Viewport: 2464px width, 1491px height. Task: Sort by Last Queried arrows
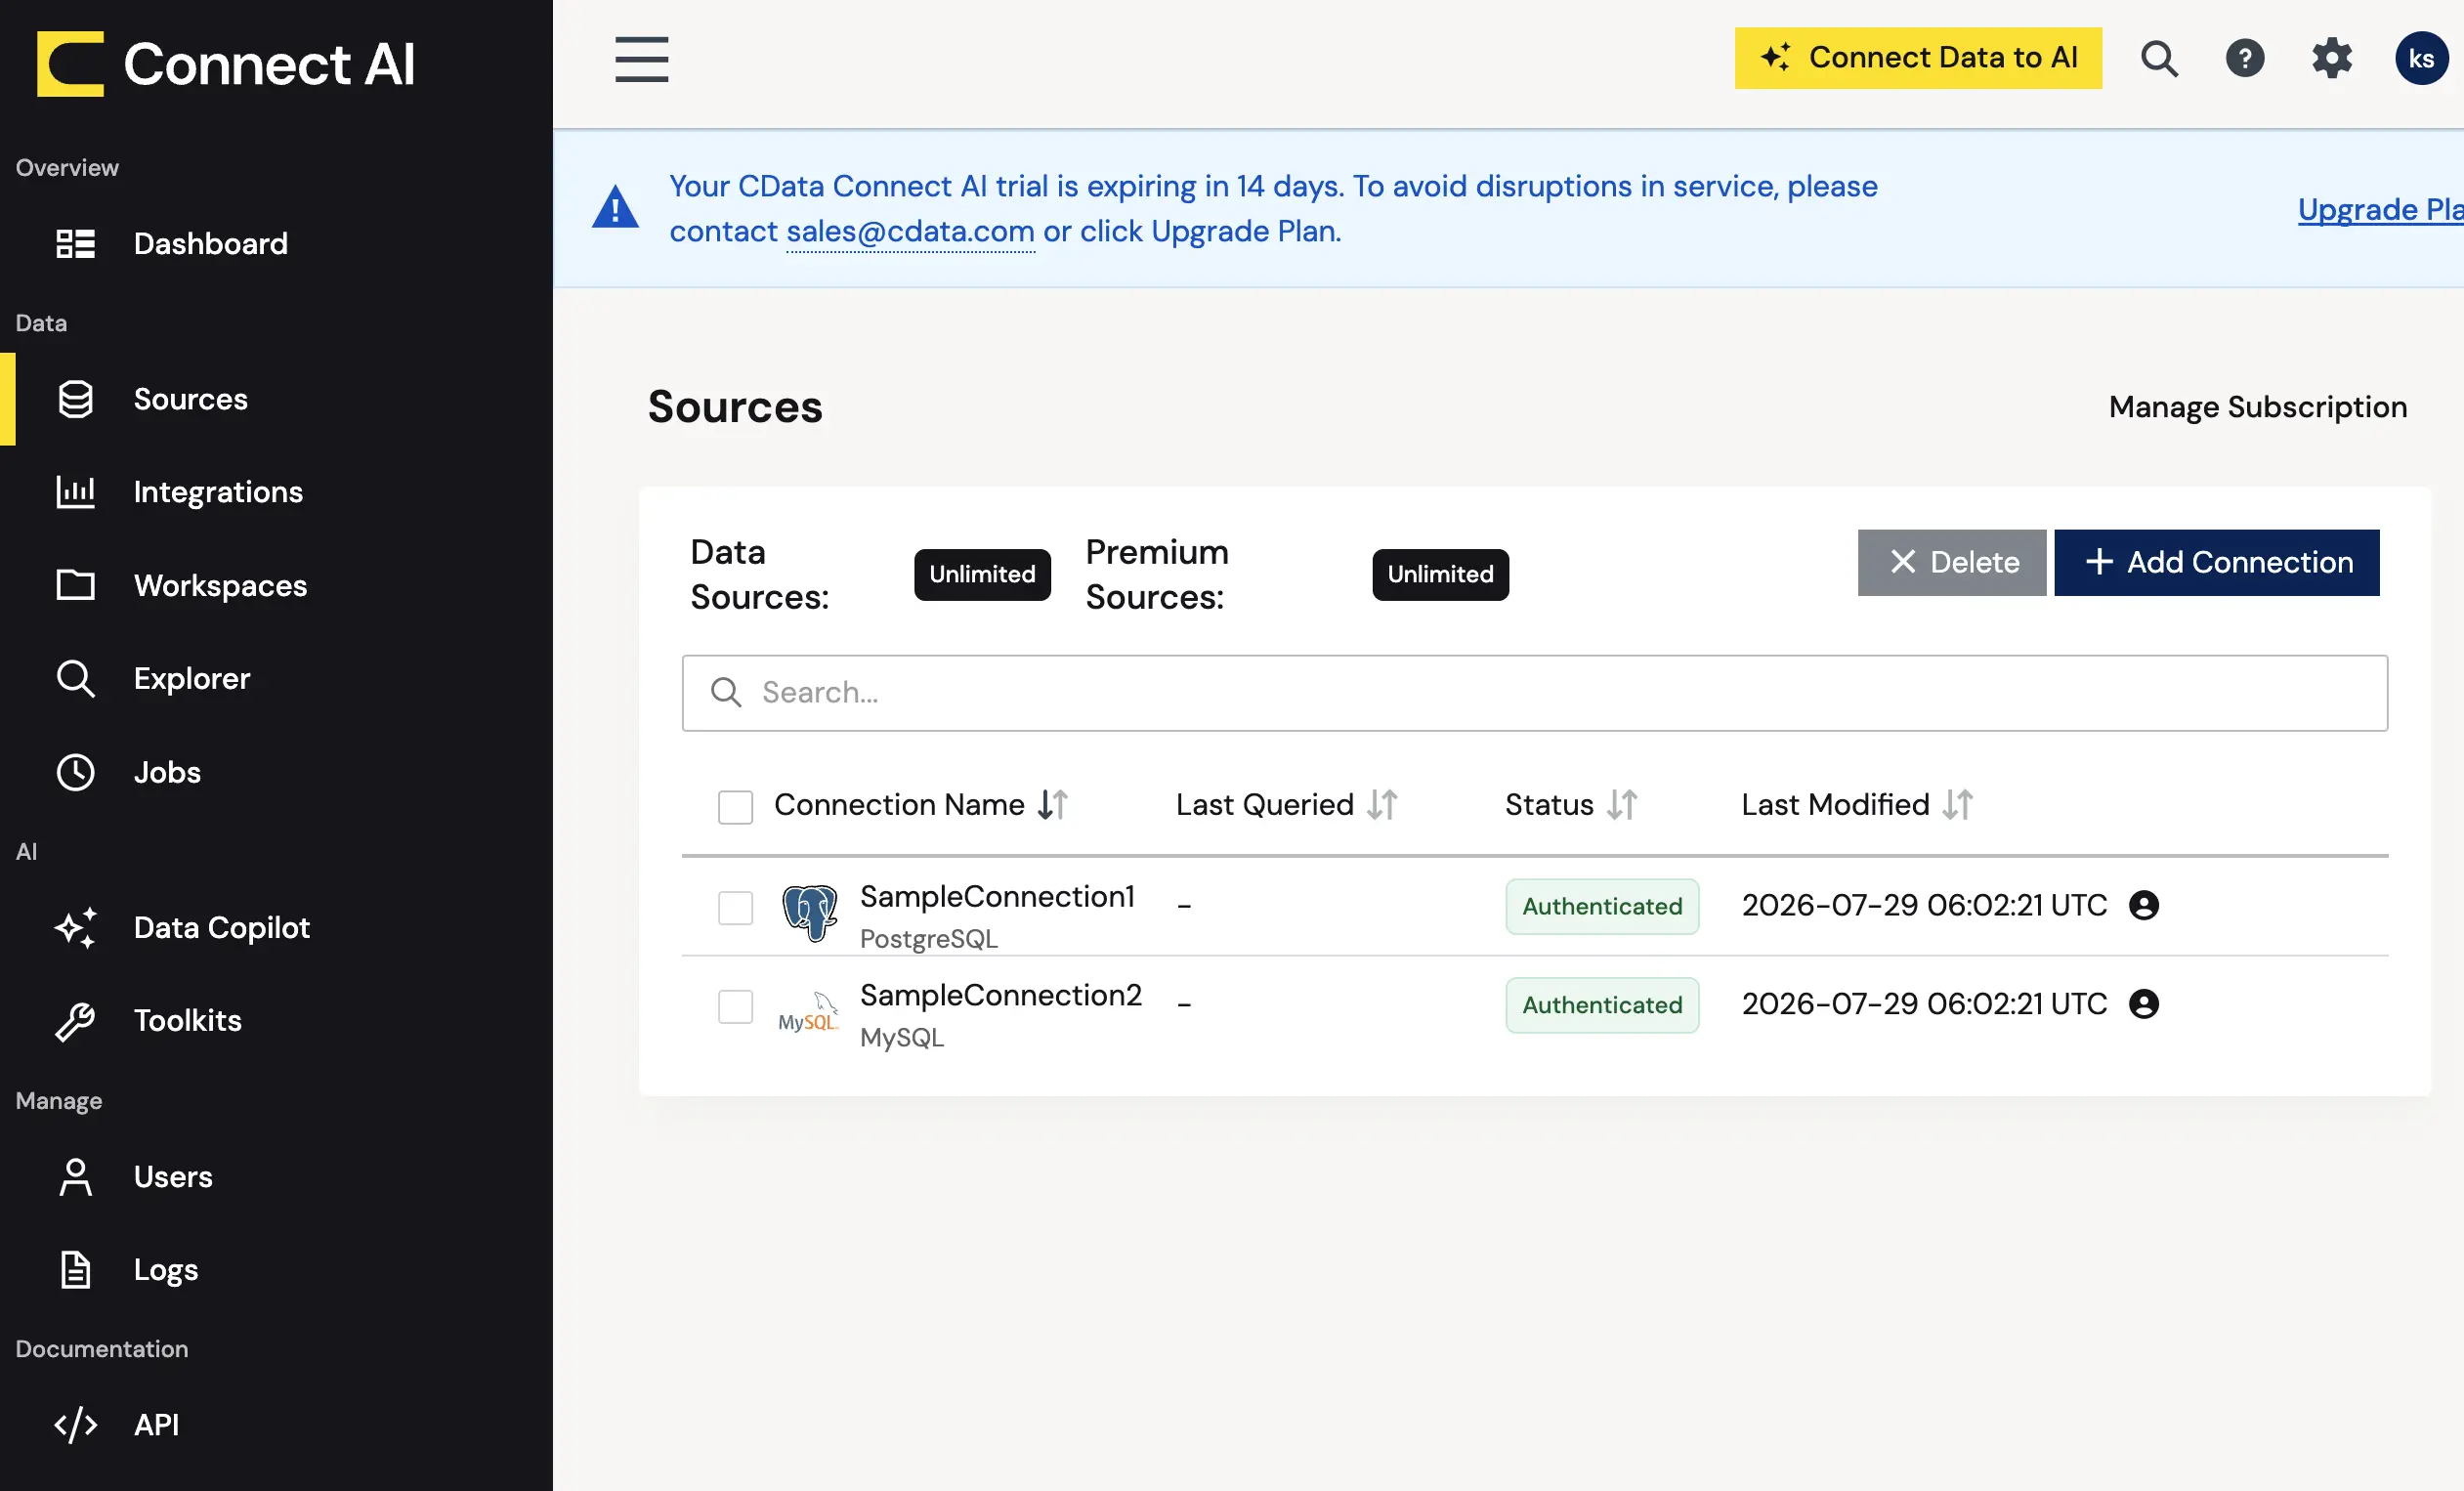click(x=1382, y=805)
